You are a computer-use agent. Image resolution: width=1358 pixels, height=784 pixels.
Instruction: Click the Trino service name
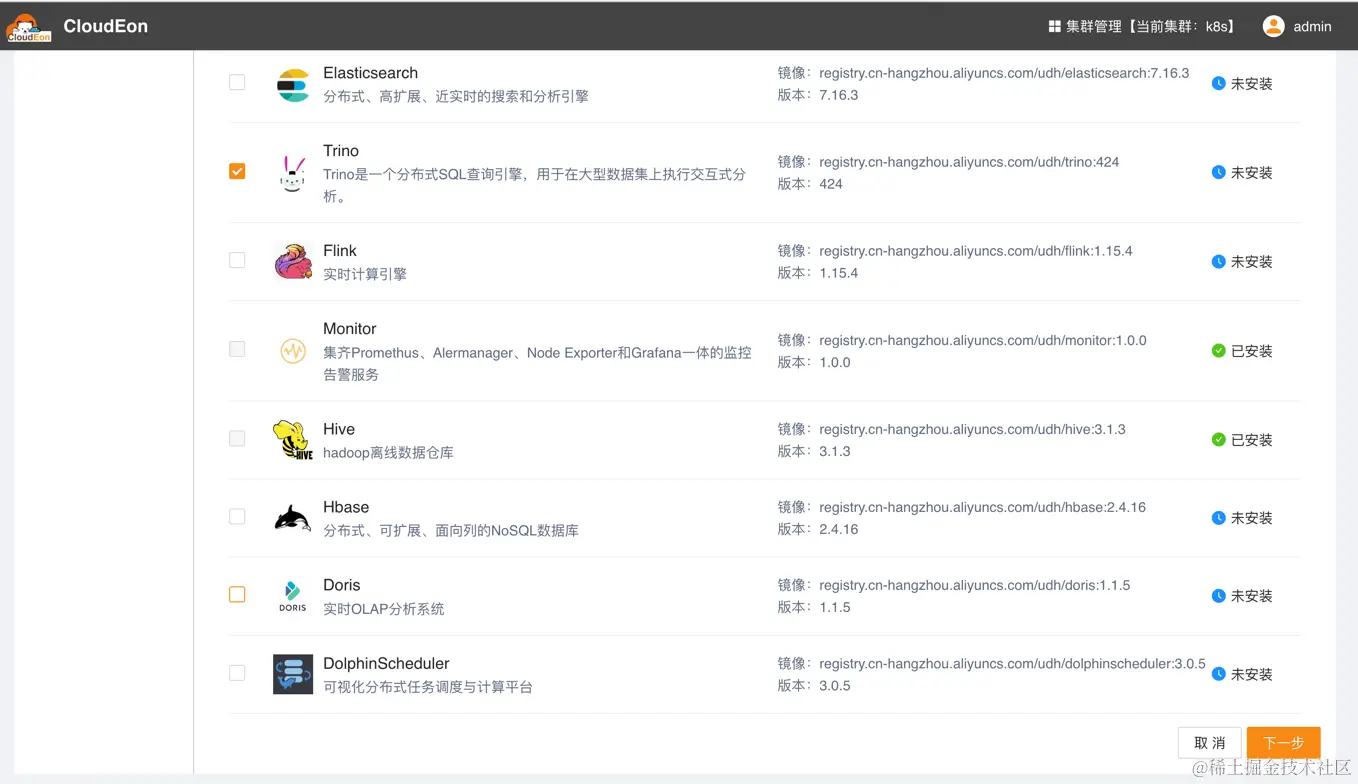click(x=341, y=151)
